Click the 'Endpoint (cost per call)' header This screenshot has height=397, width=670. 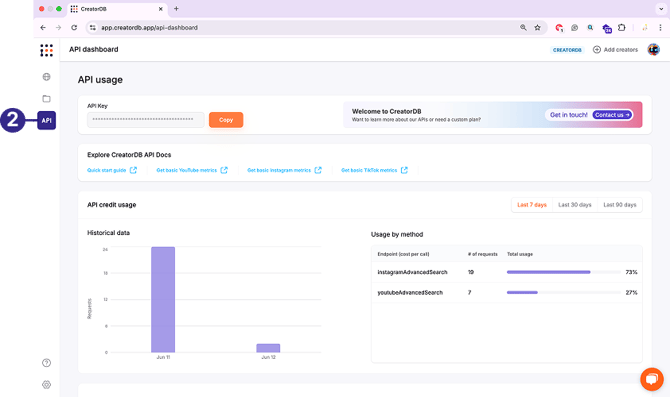point(403,254)
